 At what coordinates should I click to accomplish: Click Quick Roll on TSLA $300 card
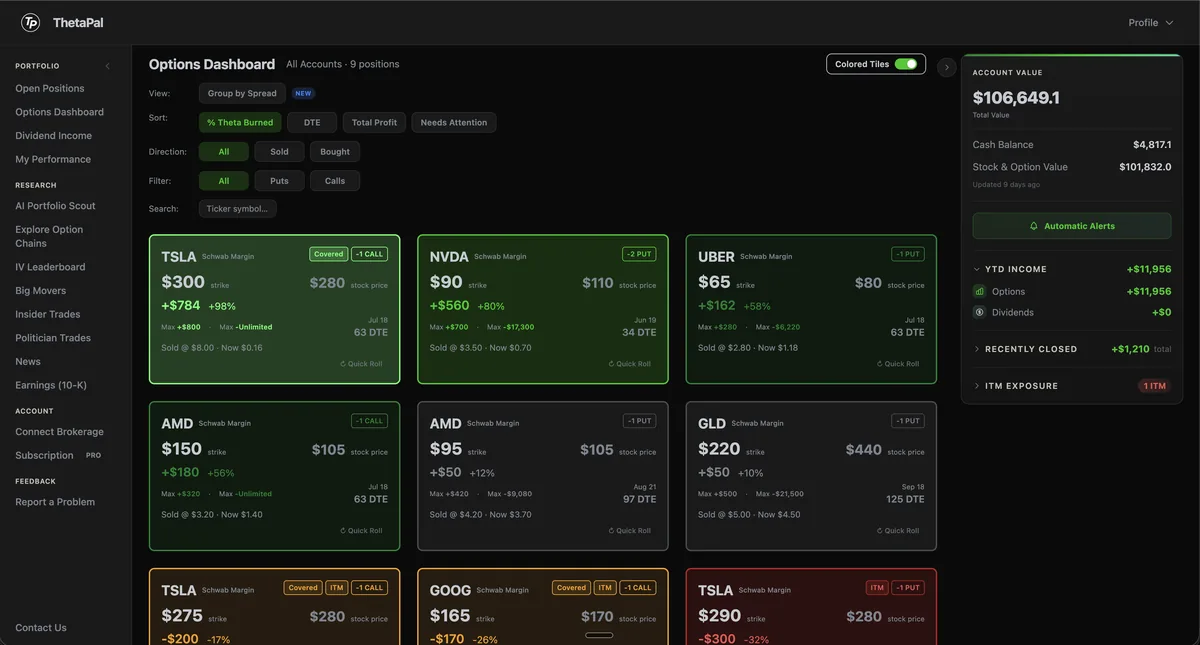[x=361, y=364]
